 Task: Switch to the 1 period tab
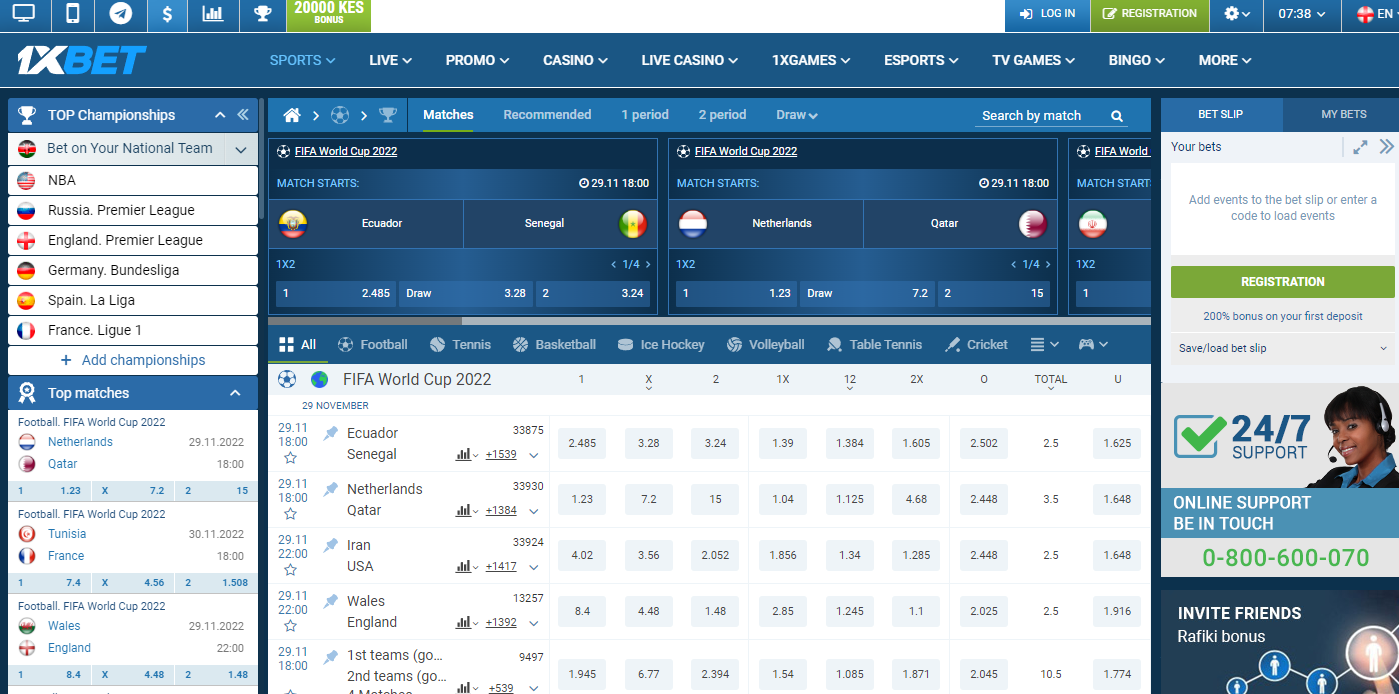[x=645, y=115]
